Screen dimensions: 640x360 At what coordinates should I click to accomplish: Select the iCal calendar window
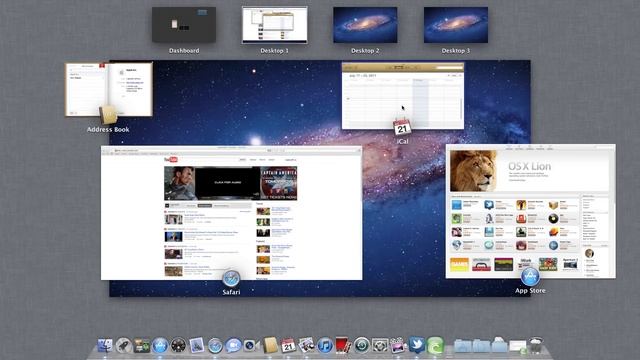pyautogui.click(x=403, y=96)
